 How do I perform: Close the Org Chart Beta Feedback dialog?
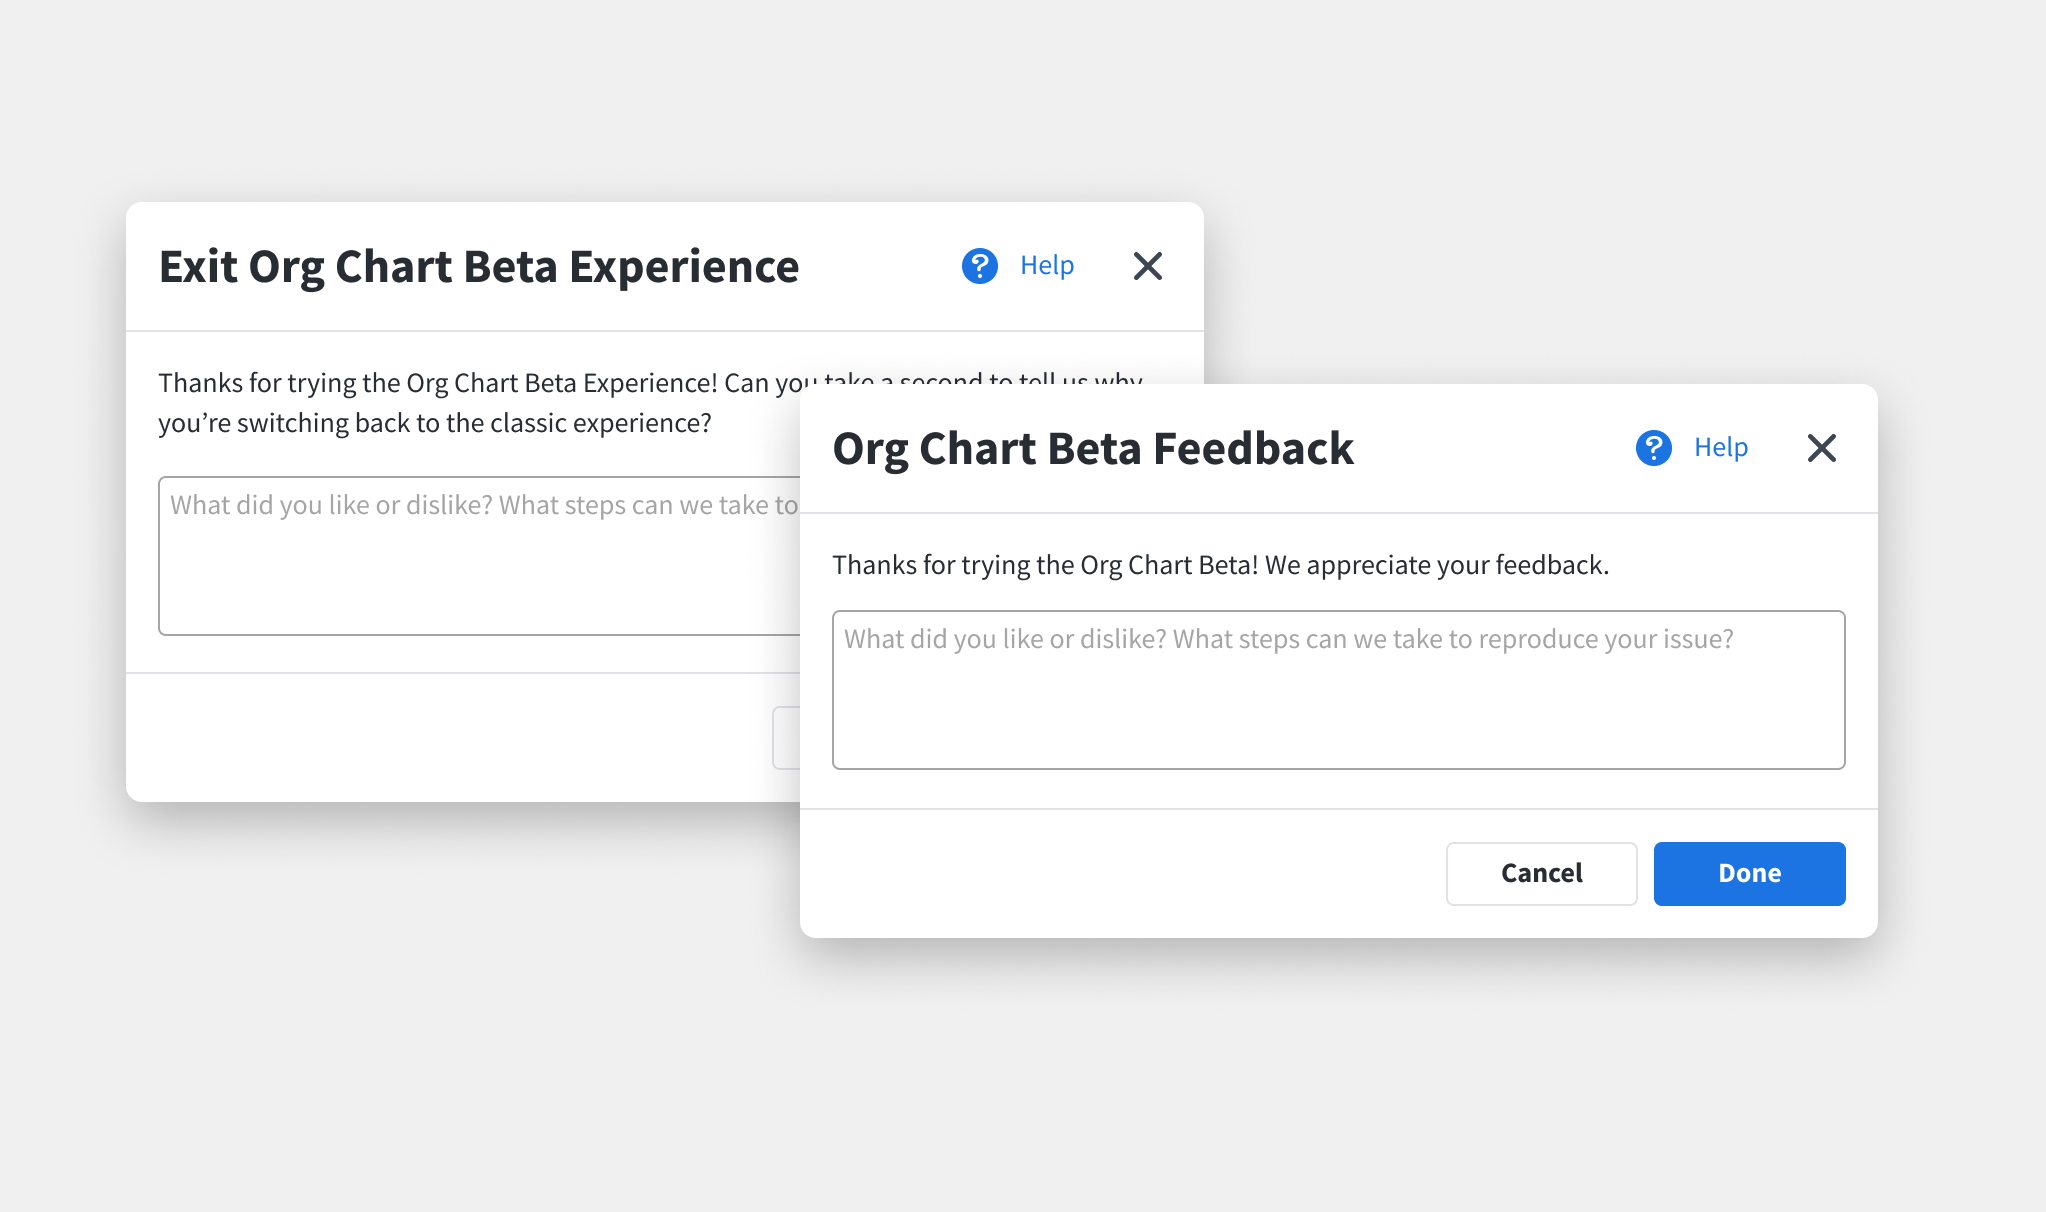[x=1821, y=448]
